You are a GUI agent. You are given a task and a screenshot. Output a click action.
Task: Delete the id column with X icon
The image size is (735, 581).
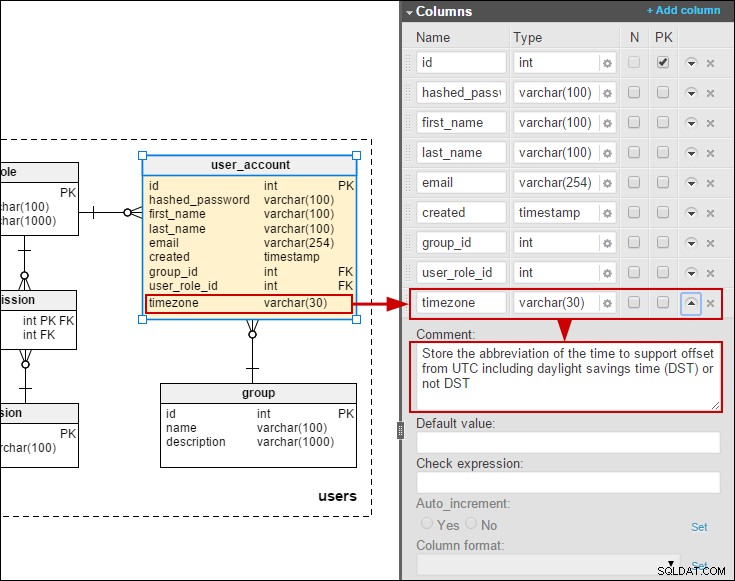(x=710, y=63)
